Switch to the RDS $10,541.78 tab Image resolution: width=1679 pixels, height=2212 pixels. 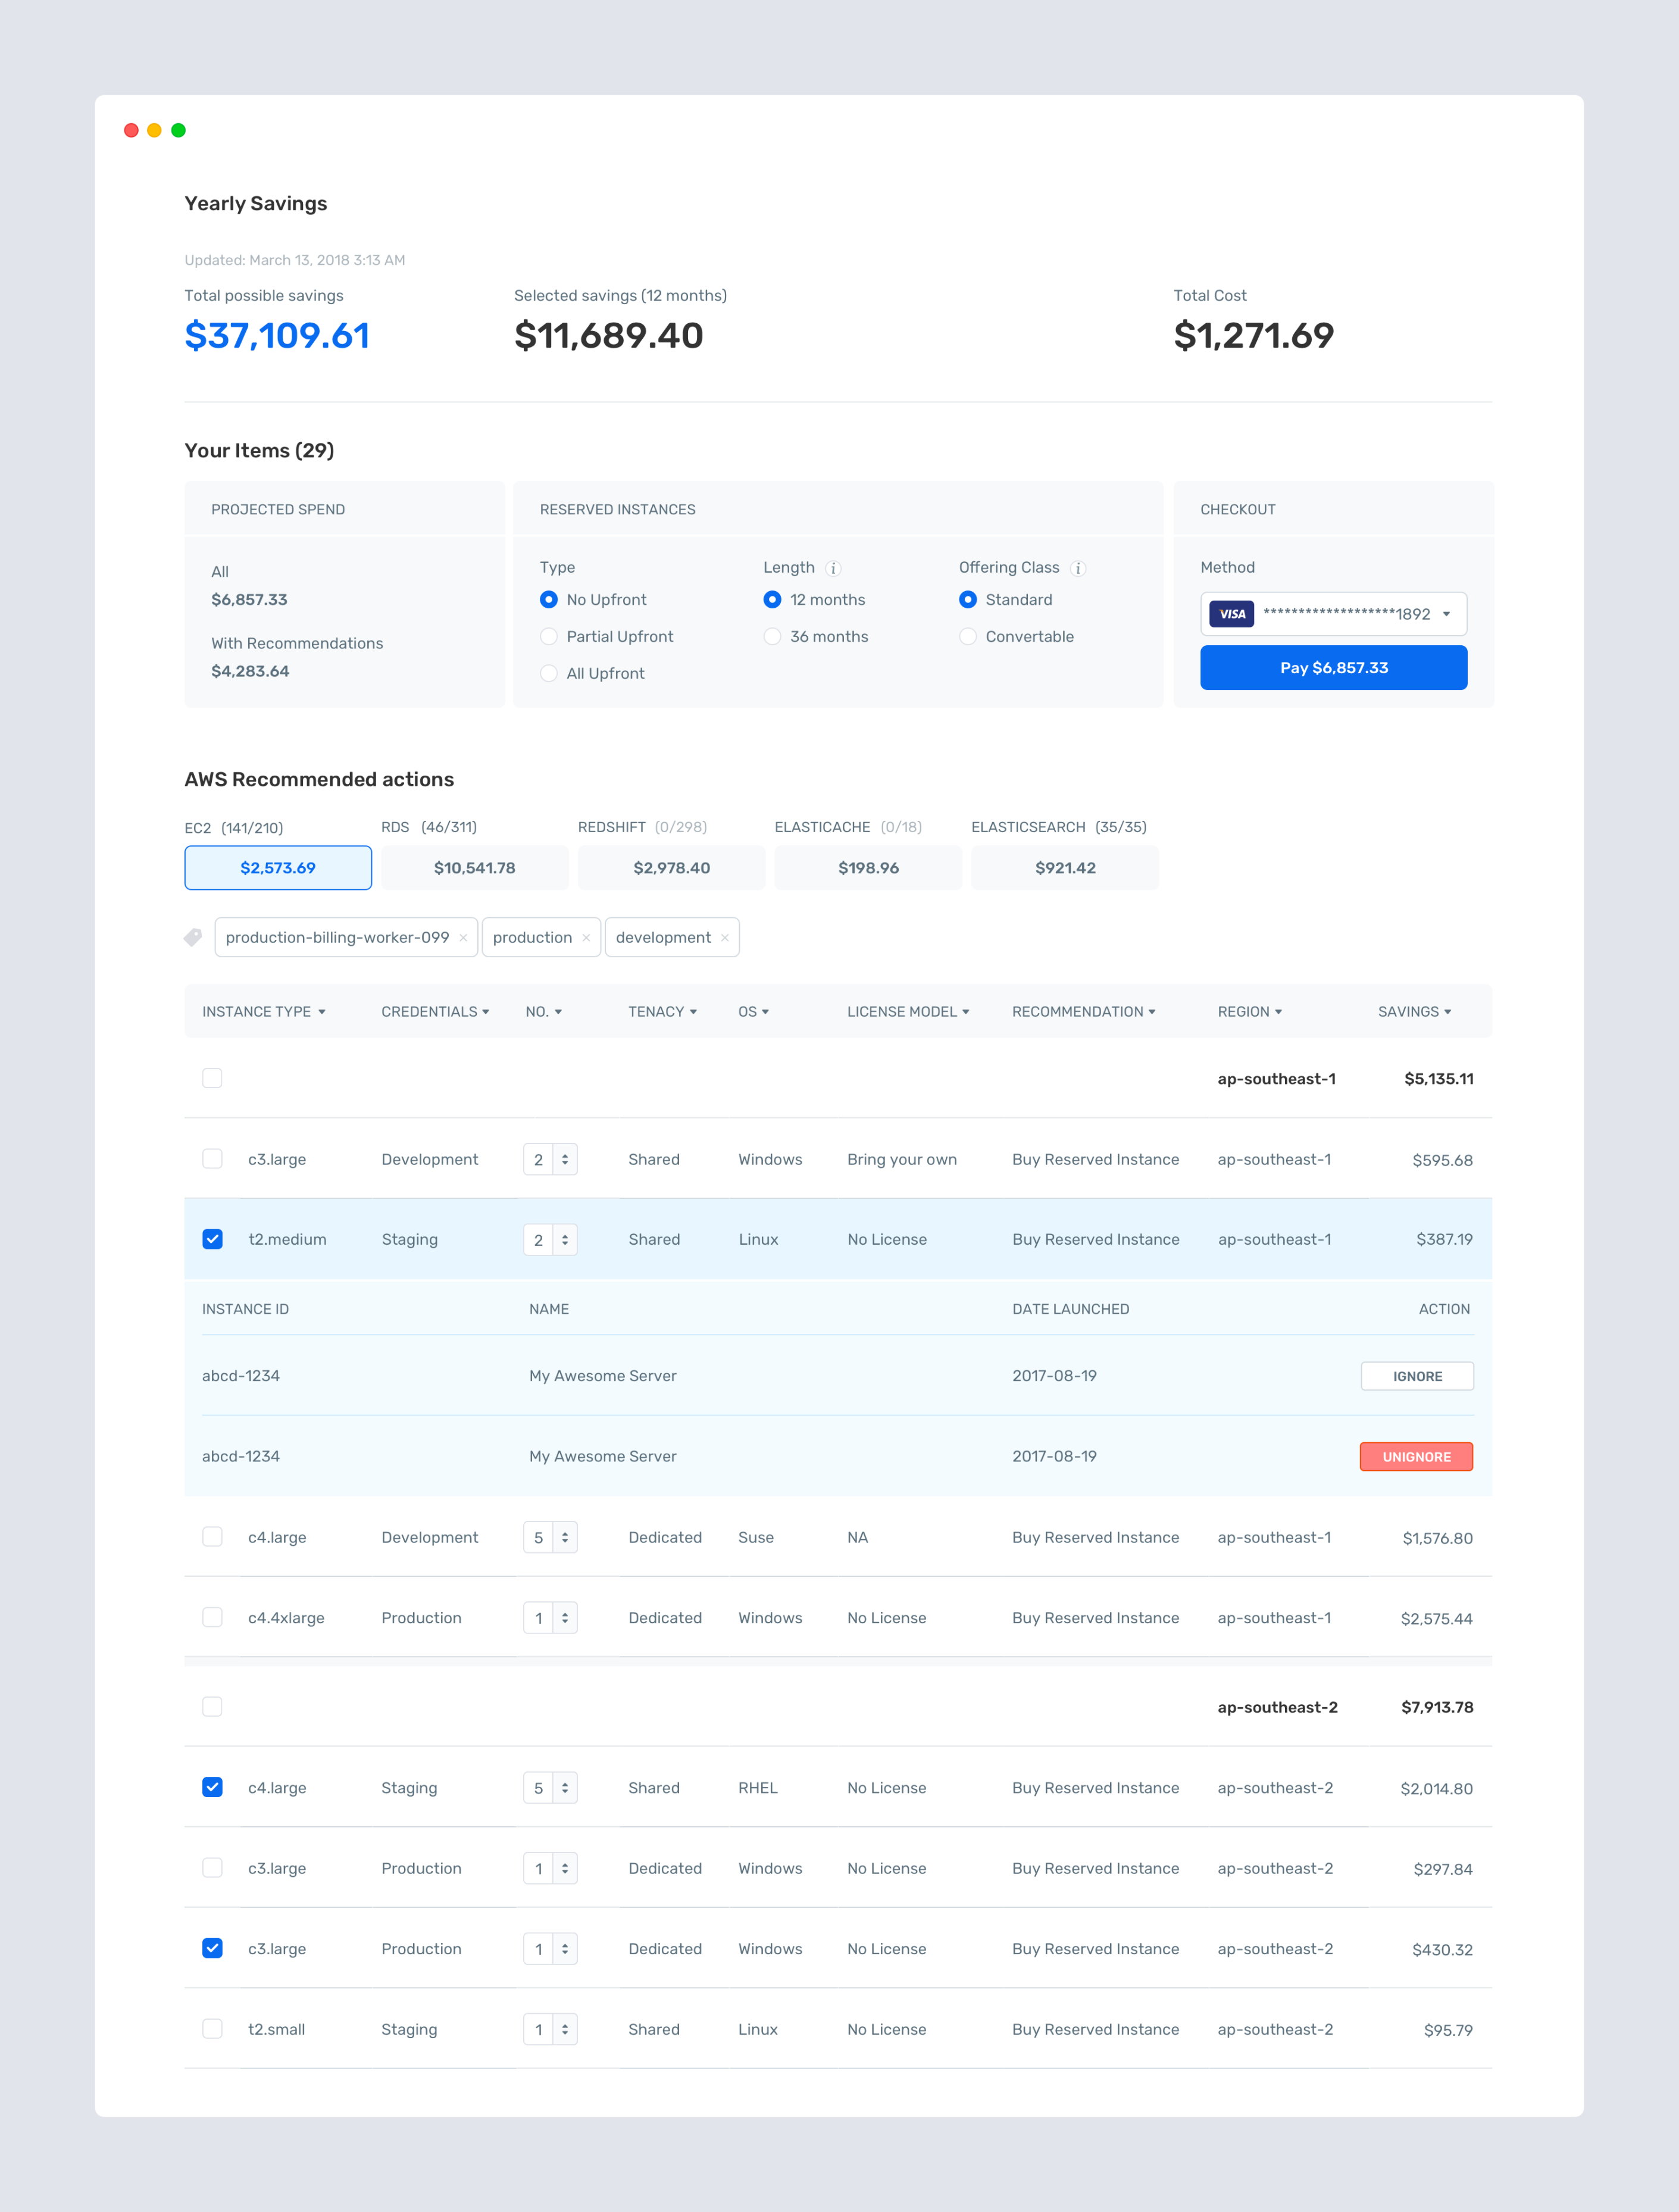474,867
